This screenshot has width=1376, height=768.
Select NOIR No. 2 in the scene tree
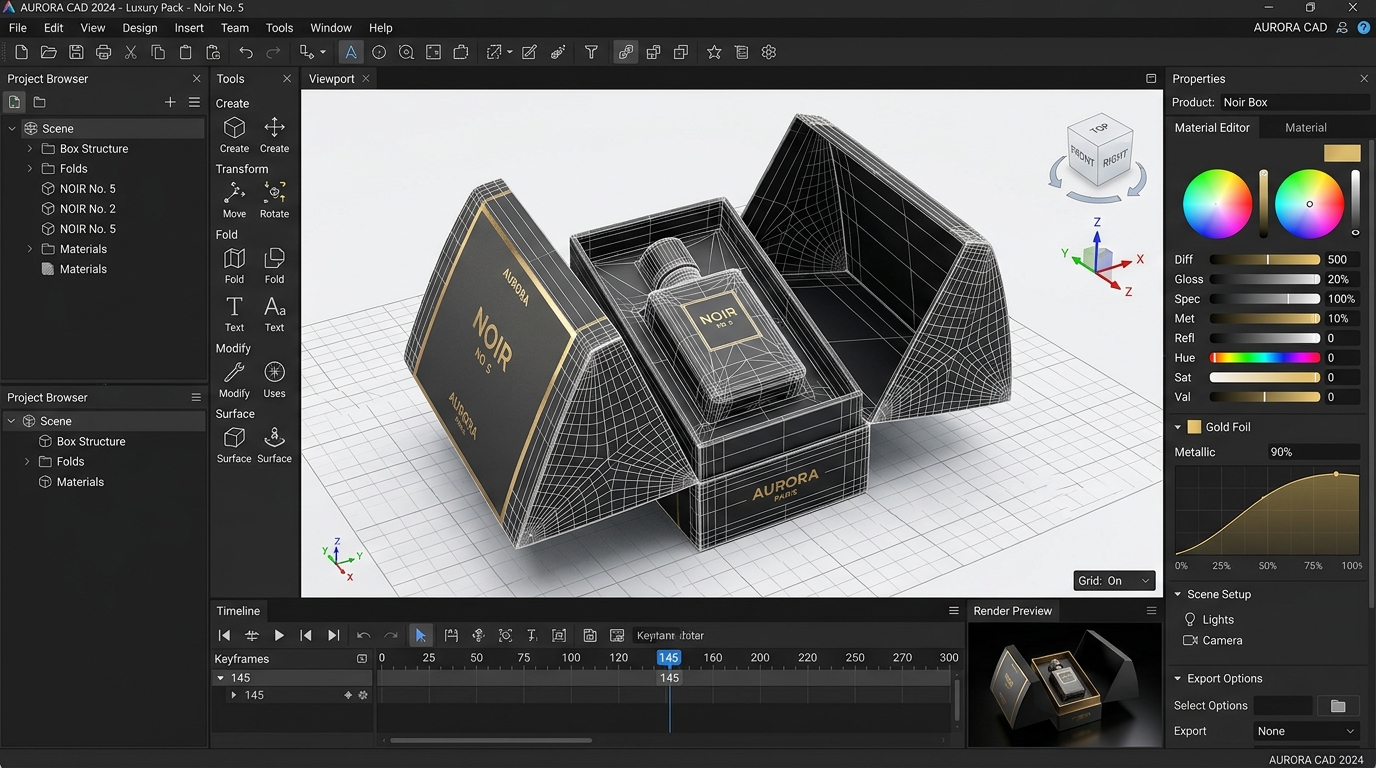click(87, 209)
